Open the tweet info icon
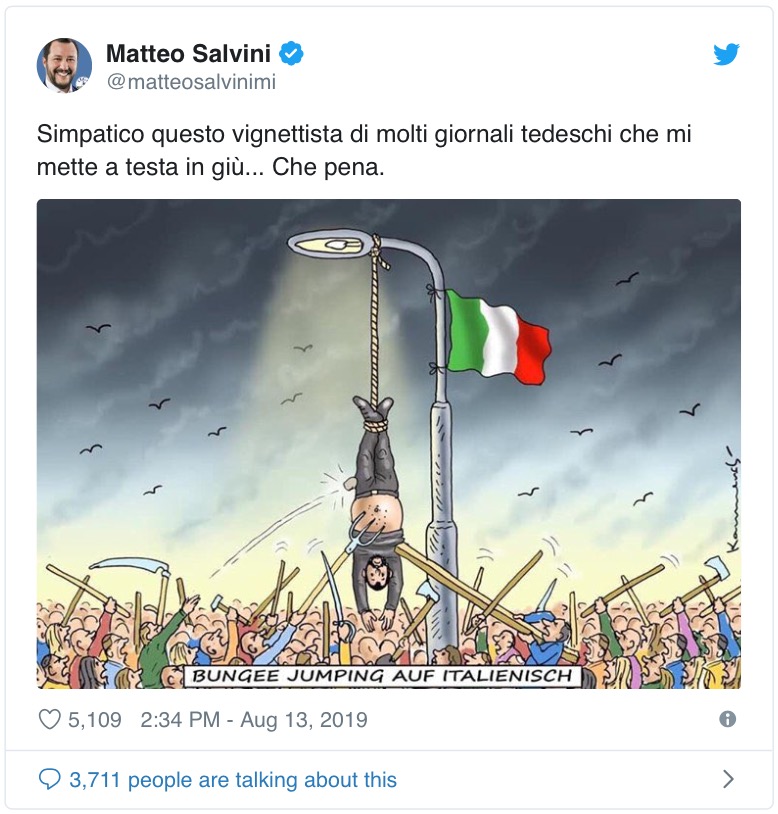Image resolution: width=778 pixels, height=814 pixels. [x=728, y=719]
